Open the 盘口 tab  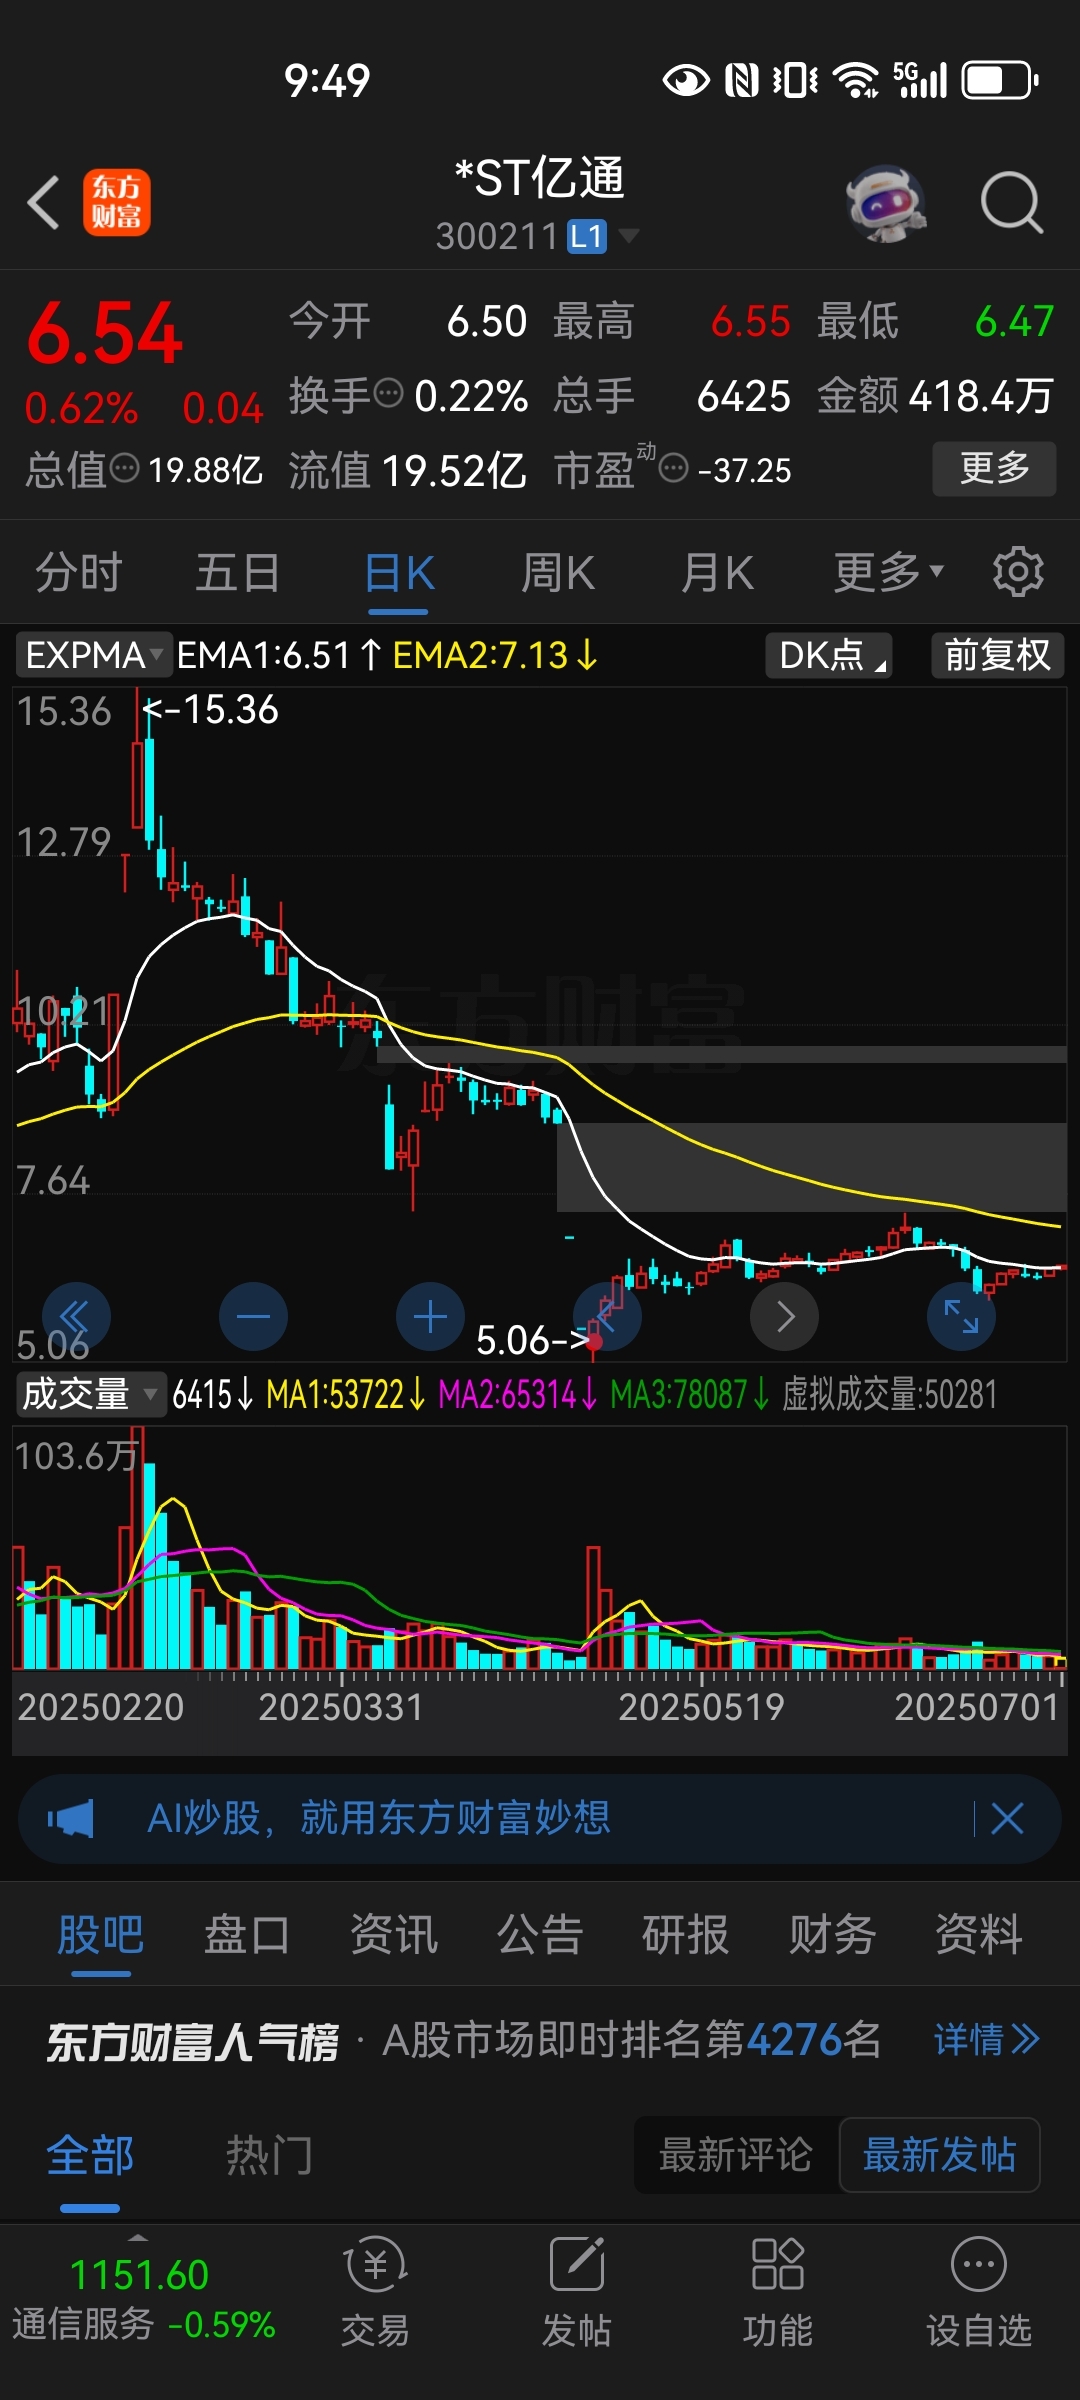[x=247, y=1934]
